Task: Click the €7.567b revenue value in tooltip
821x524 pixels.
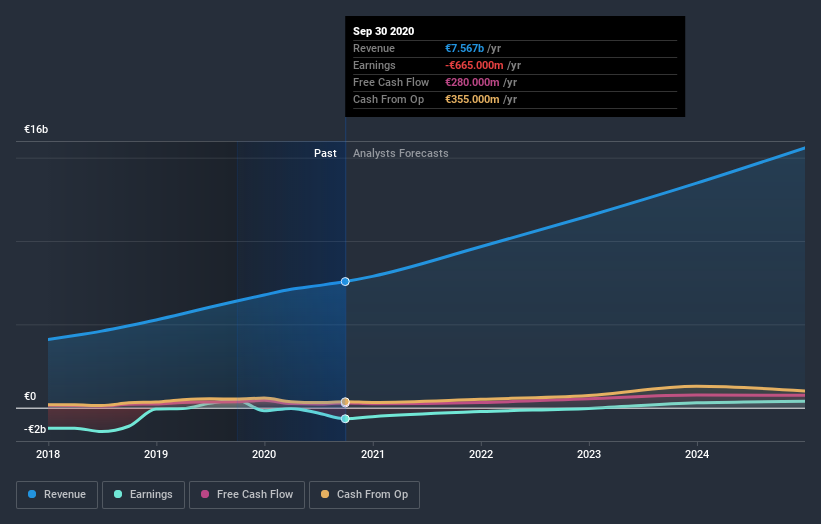Action: pos(464,48)
